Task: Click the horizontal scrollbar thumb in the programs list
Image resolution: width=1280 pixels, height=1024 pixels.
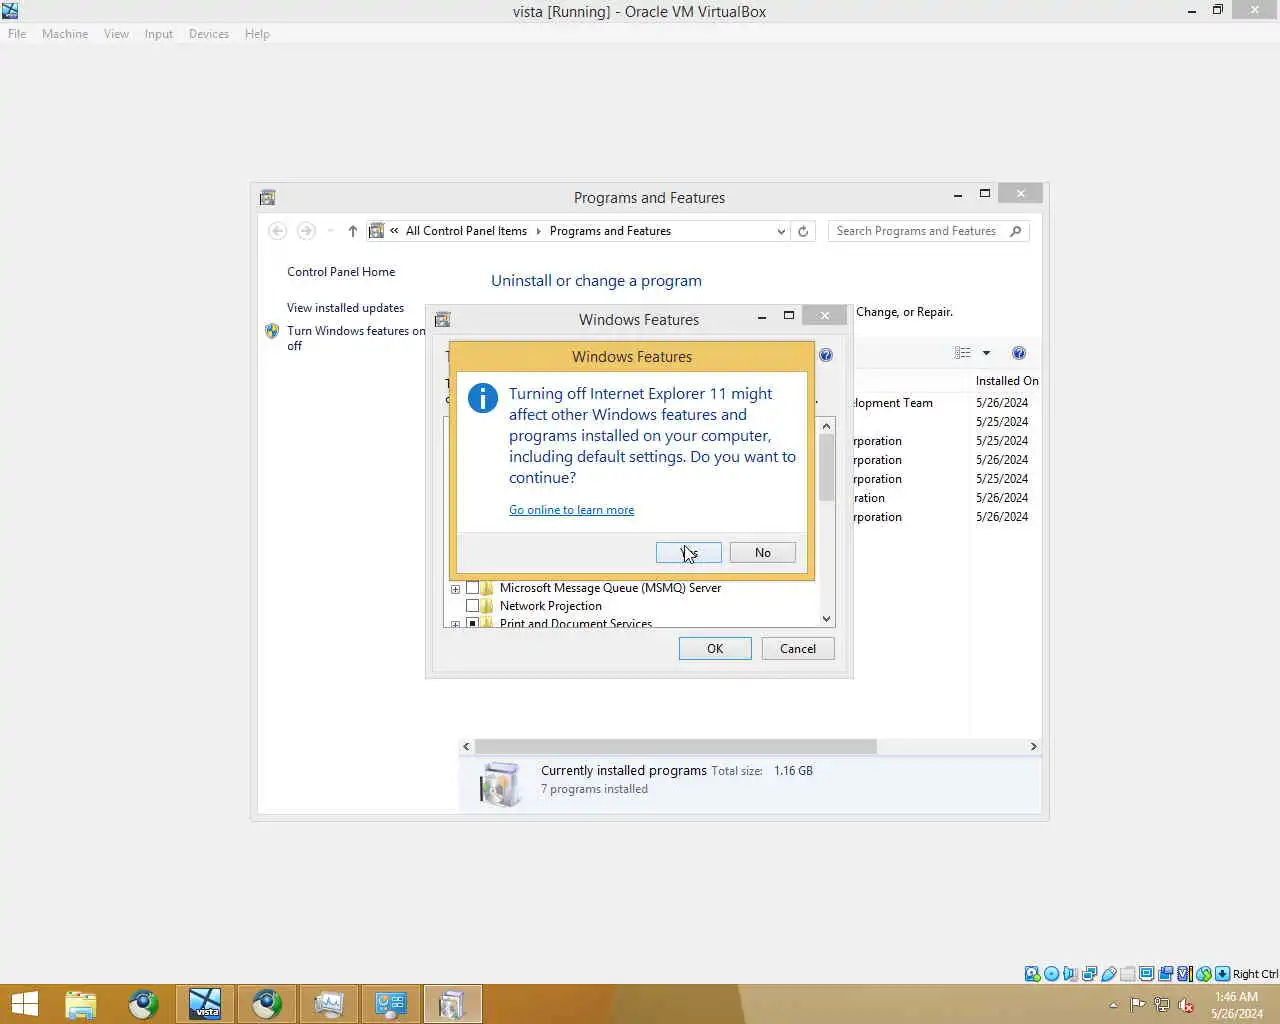Action: [x=676, y=747]
